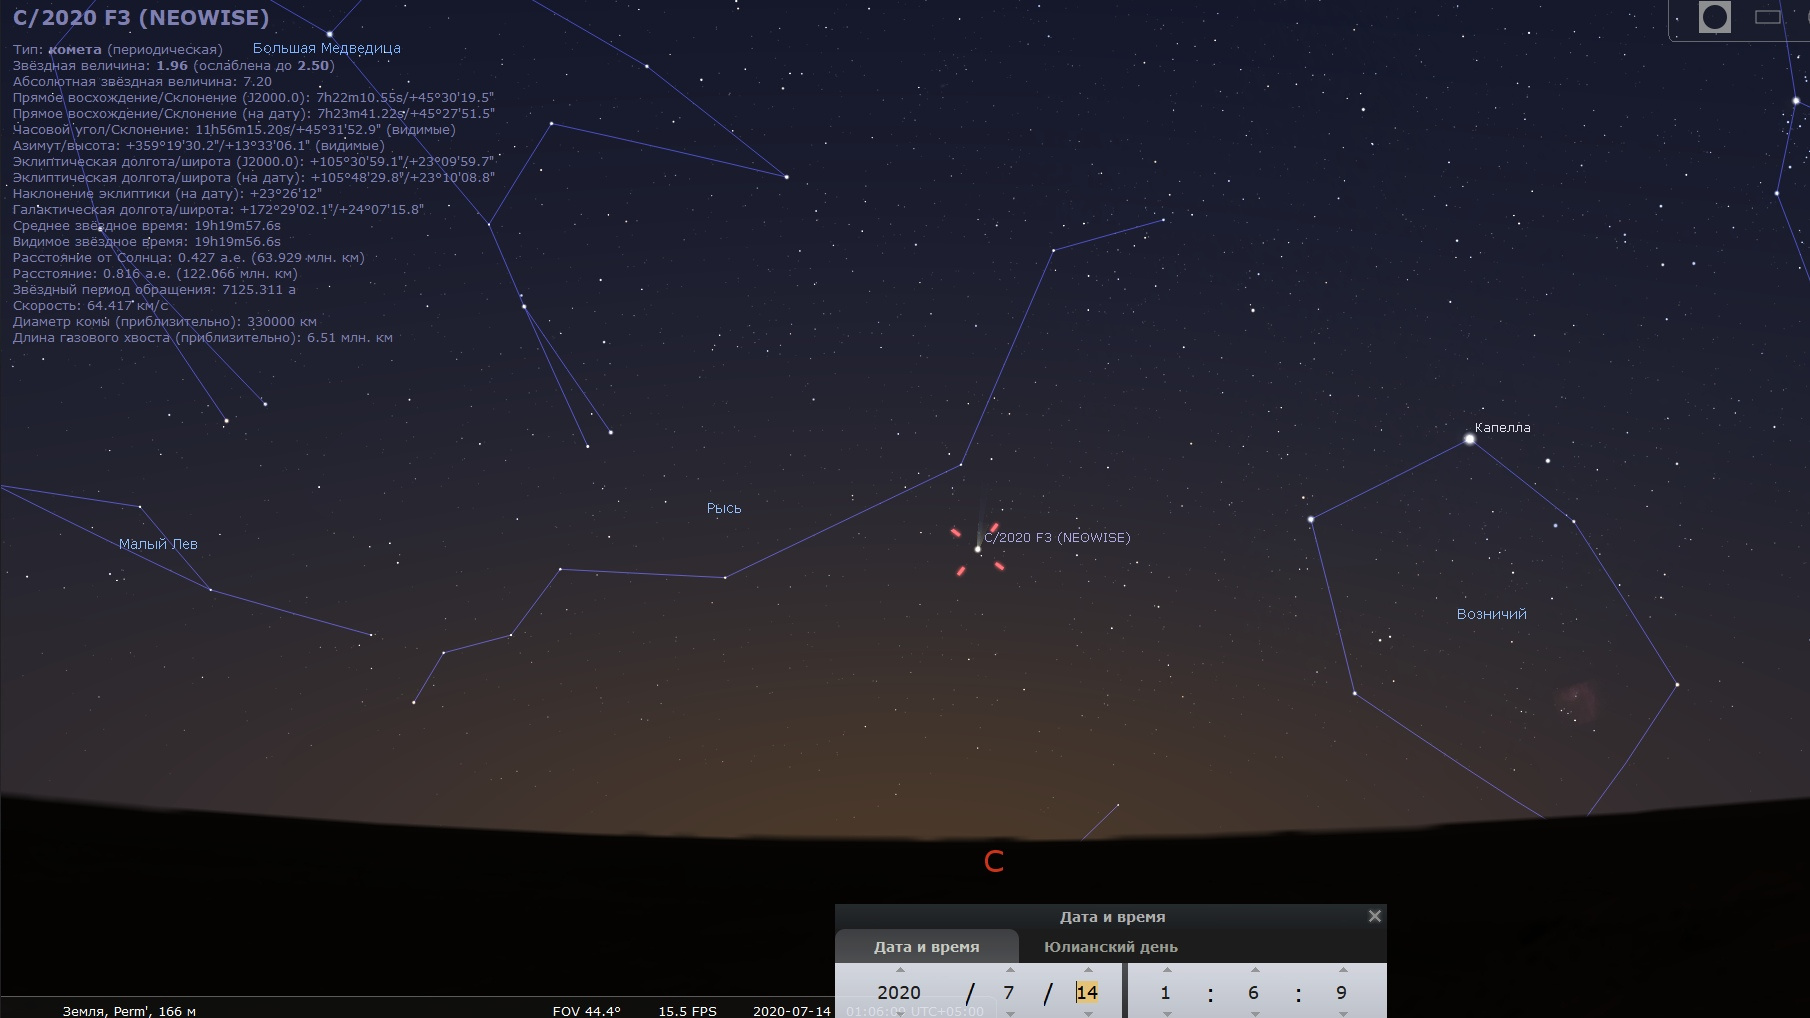Click the Галактическая долгота/широта line
Viewport: 1810px width, 1018px height.
(218, 209)
